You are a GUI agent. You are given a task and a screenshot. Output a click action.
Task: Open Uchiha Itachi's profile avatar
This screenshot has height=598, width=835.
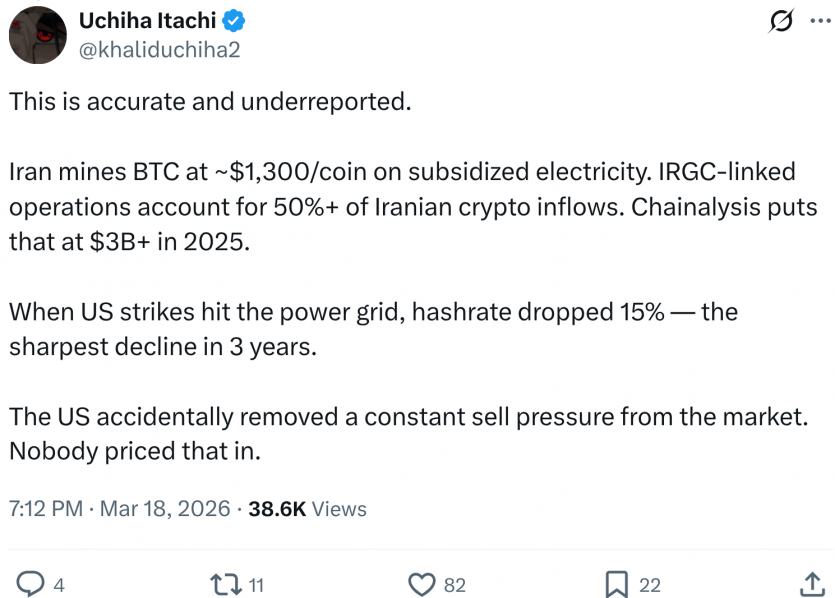[x=37, y=33]
